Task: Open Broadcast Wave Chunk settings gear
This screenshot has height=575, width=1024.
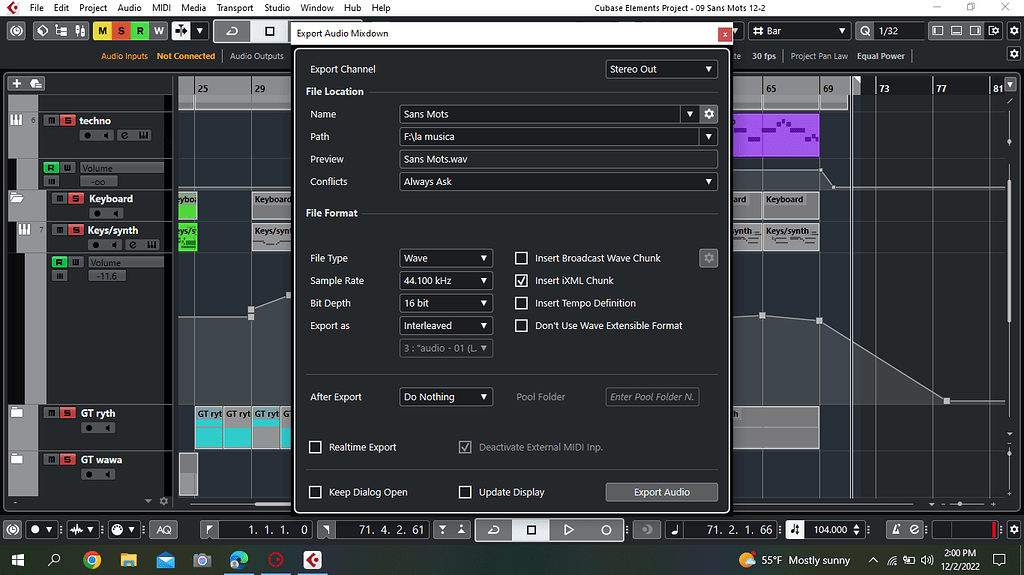Action: [x=709, y=258]
